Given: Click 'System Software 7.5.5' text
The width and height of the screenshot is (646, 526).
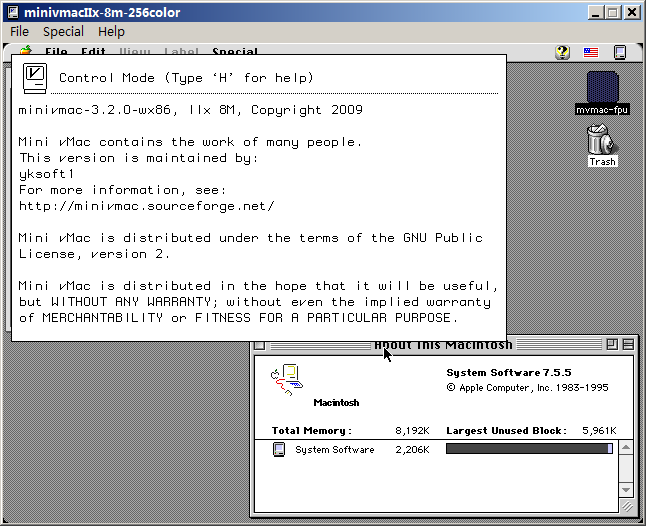Looking at the screenshot, I should [509, 373].
